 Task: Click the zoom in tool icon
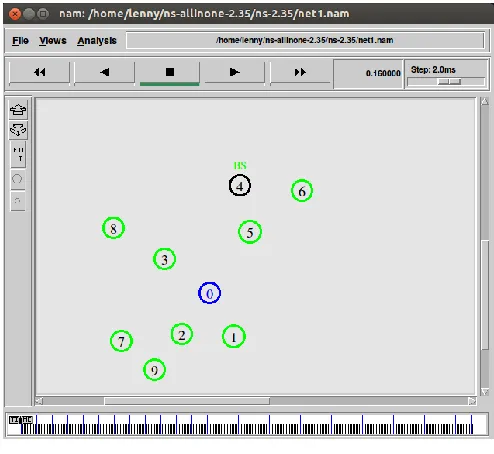pos(18,110)
